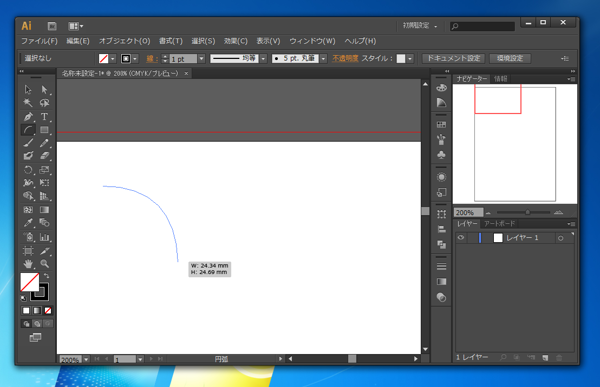
Task: Open brush definition 5 pt. 丸筆 dropdown
Action: [324, 59]
